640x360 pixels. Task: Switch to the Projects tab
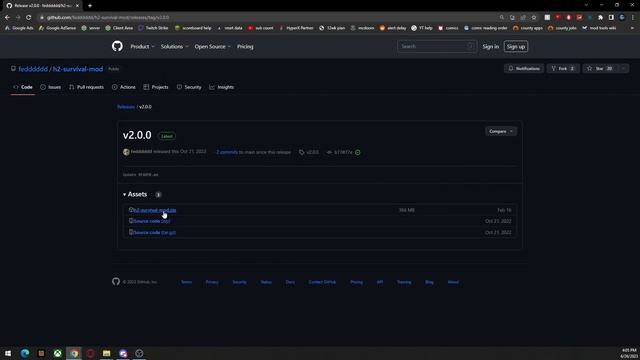(156, 87)
